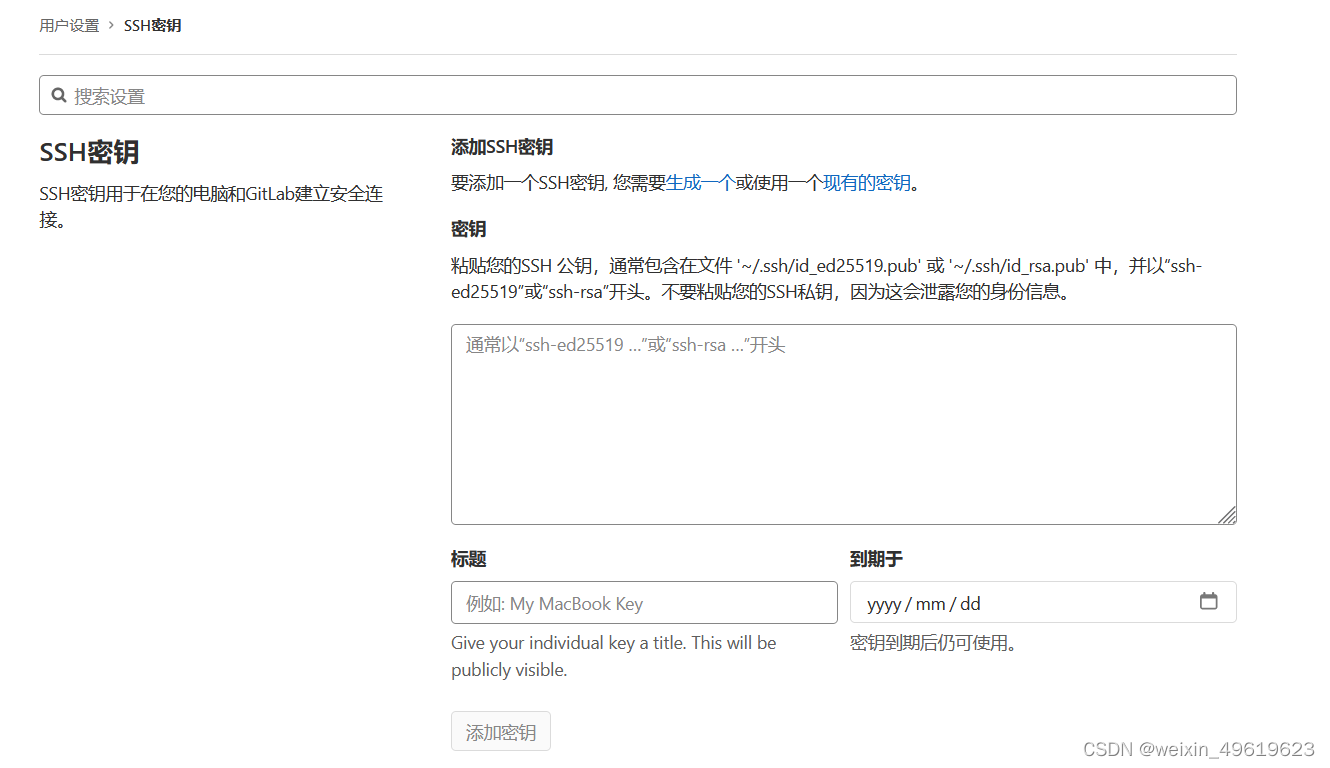The height and width of the screenshot is (768, 1330).
Task: Open the calendar icon in the expiry date field
Action: click(1208, 601)
